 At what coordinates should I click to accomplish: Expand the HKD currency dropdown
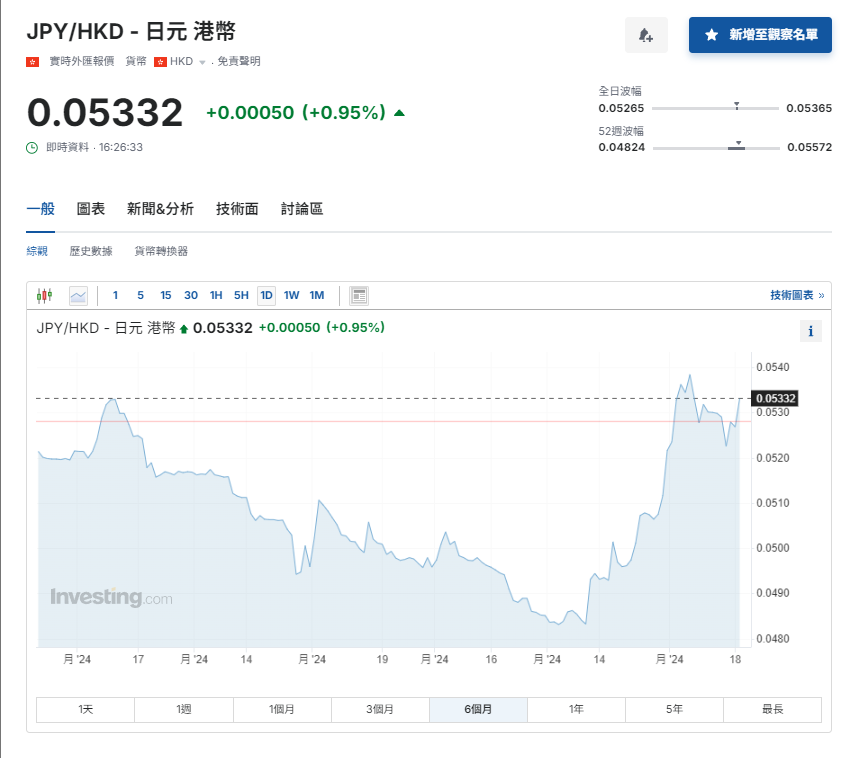pos(202,62)
